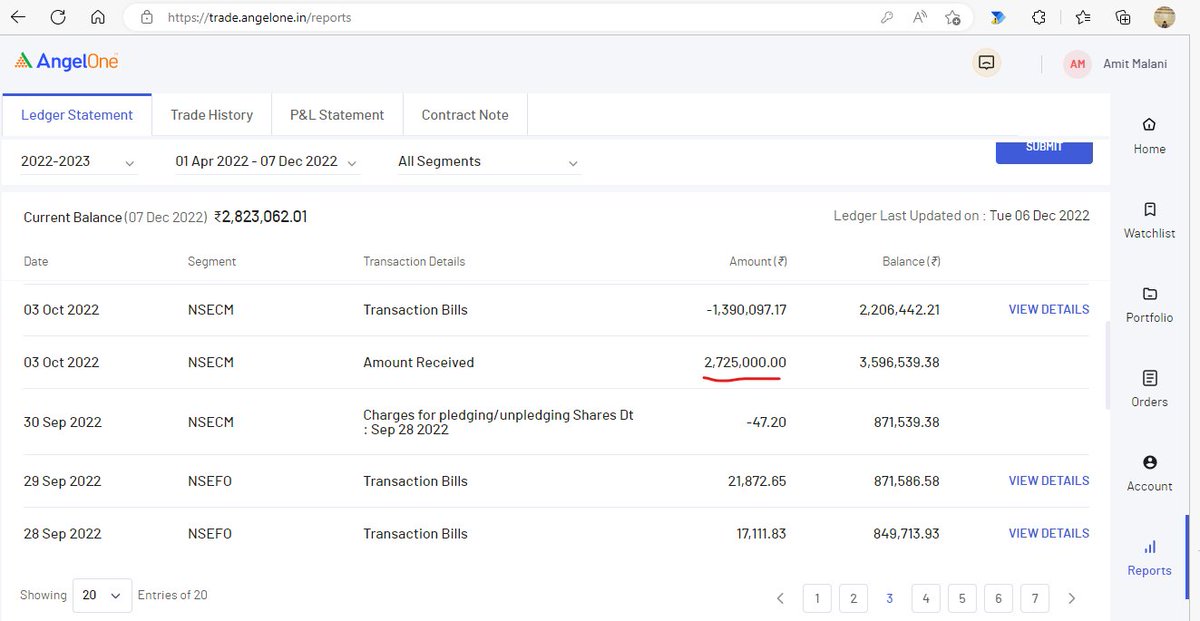
Task: Go to page 5
Action: point(962,598)
